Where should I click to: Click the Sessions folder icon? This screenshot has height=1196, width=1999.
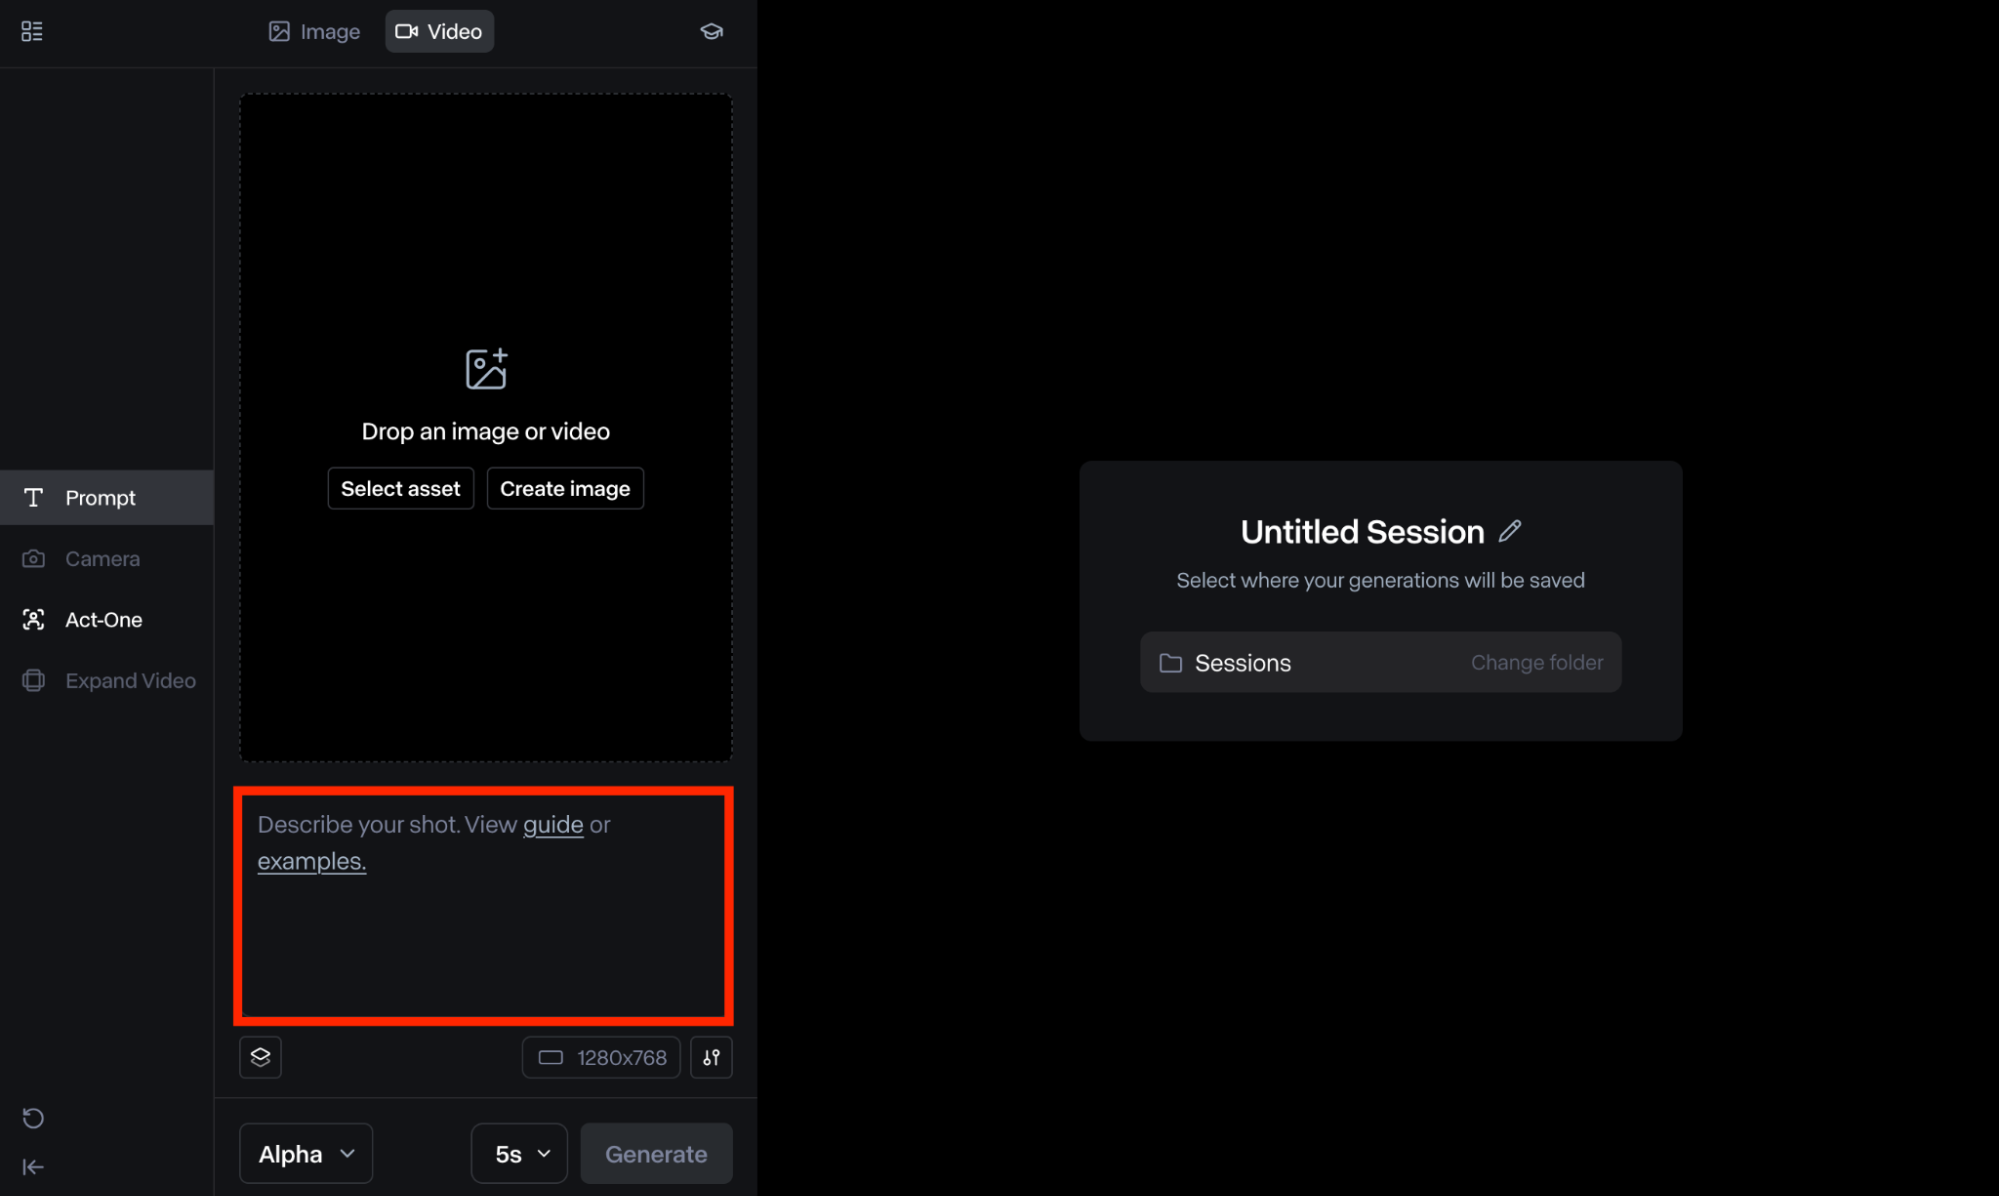[1170, 663]
